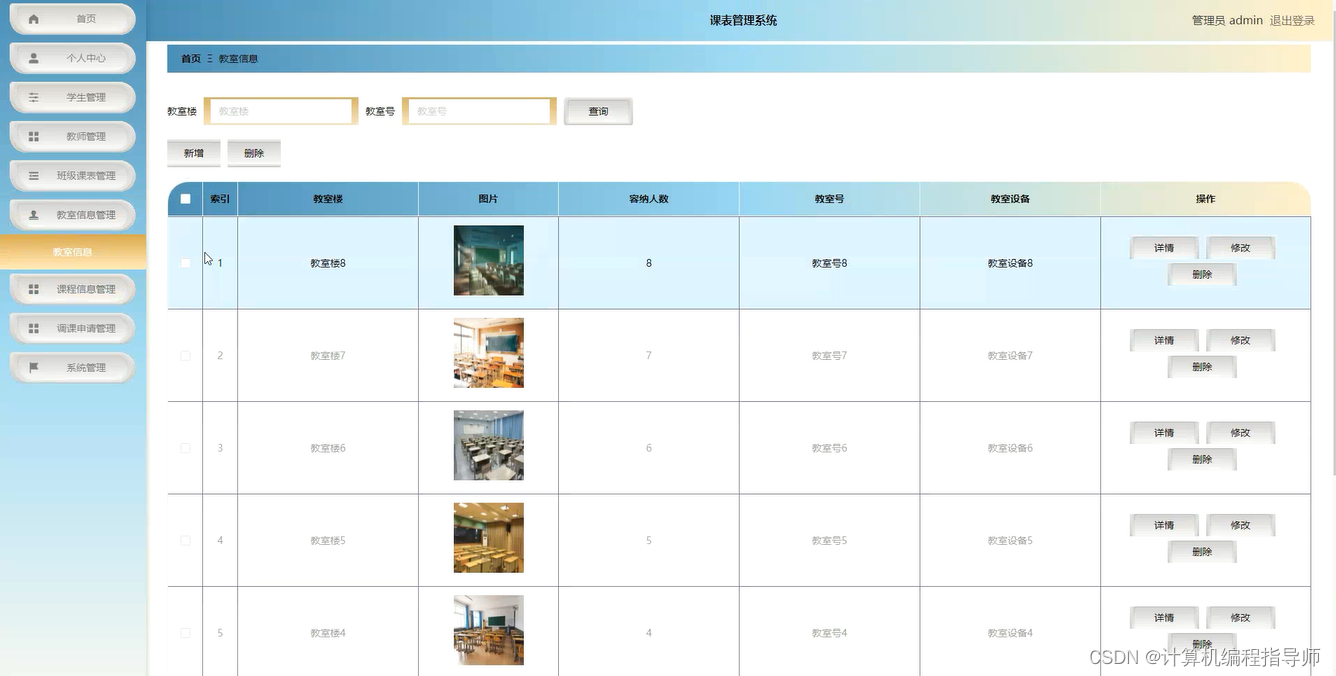Open 详情 for 教室楼6 row
Image resolution: width=1336 pixels, height=676 pixels.
point(1164,433)
